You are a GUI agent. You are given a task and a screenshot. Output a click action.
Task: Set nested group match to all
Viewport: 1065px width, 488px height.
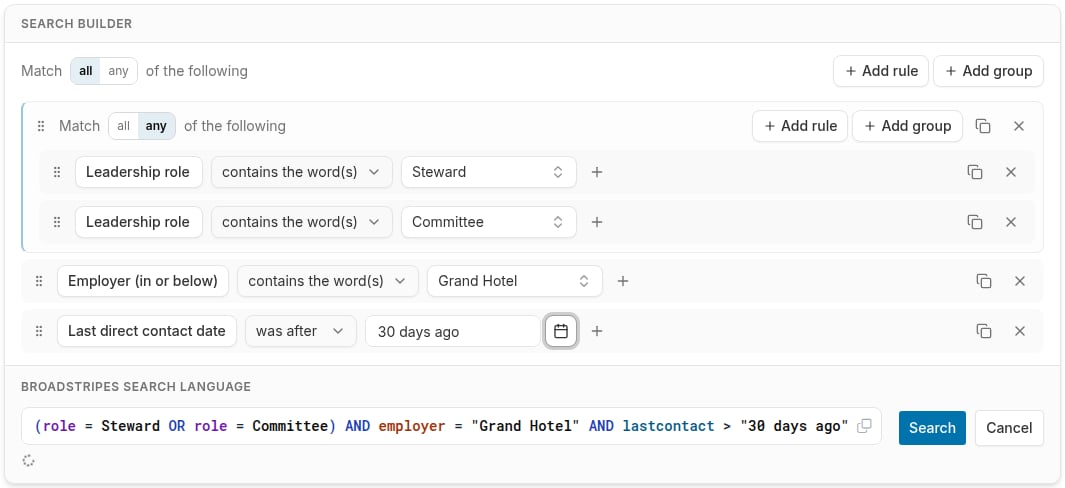coord(124,126)
